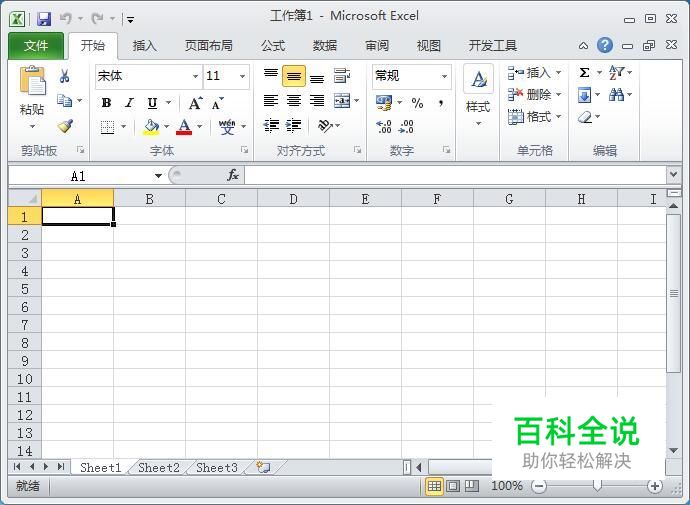Apply percent style

417,103
